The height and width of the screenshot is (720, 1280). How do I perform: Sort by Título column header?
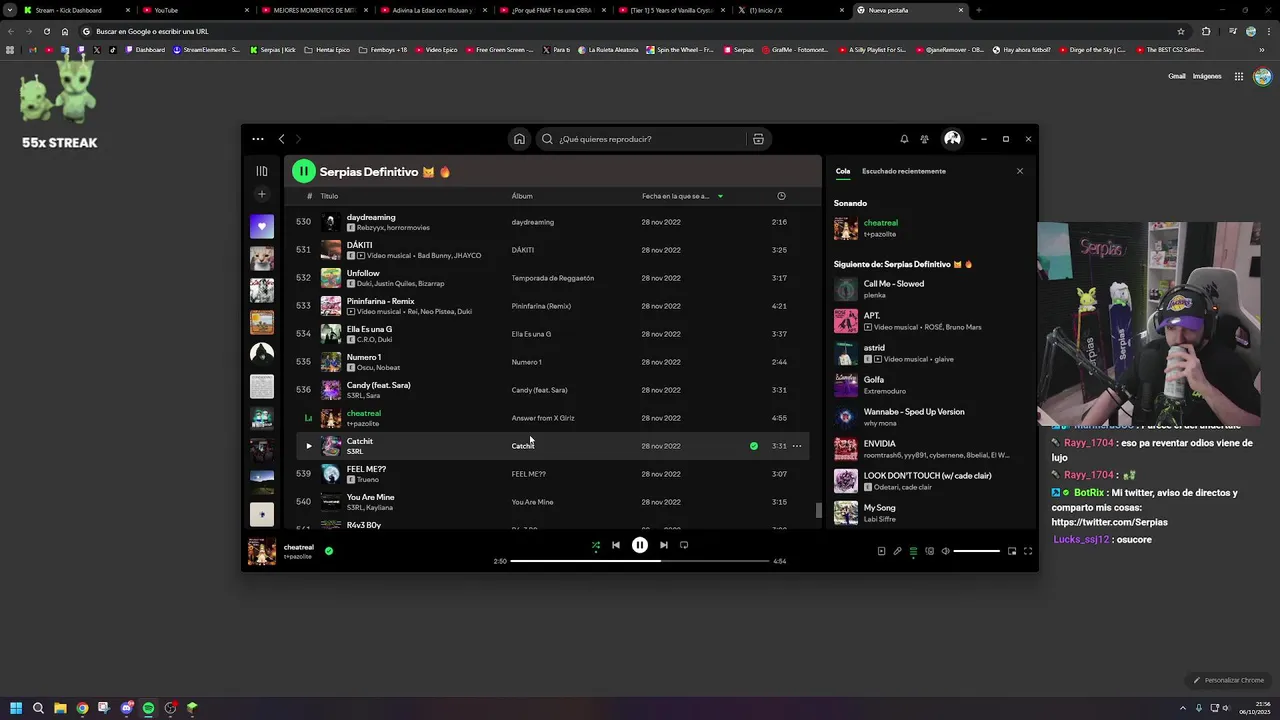coord(329,196)
